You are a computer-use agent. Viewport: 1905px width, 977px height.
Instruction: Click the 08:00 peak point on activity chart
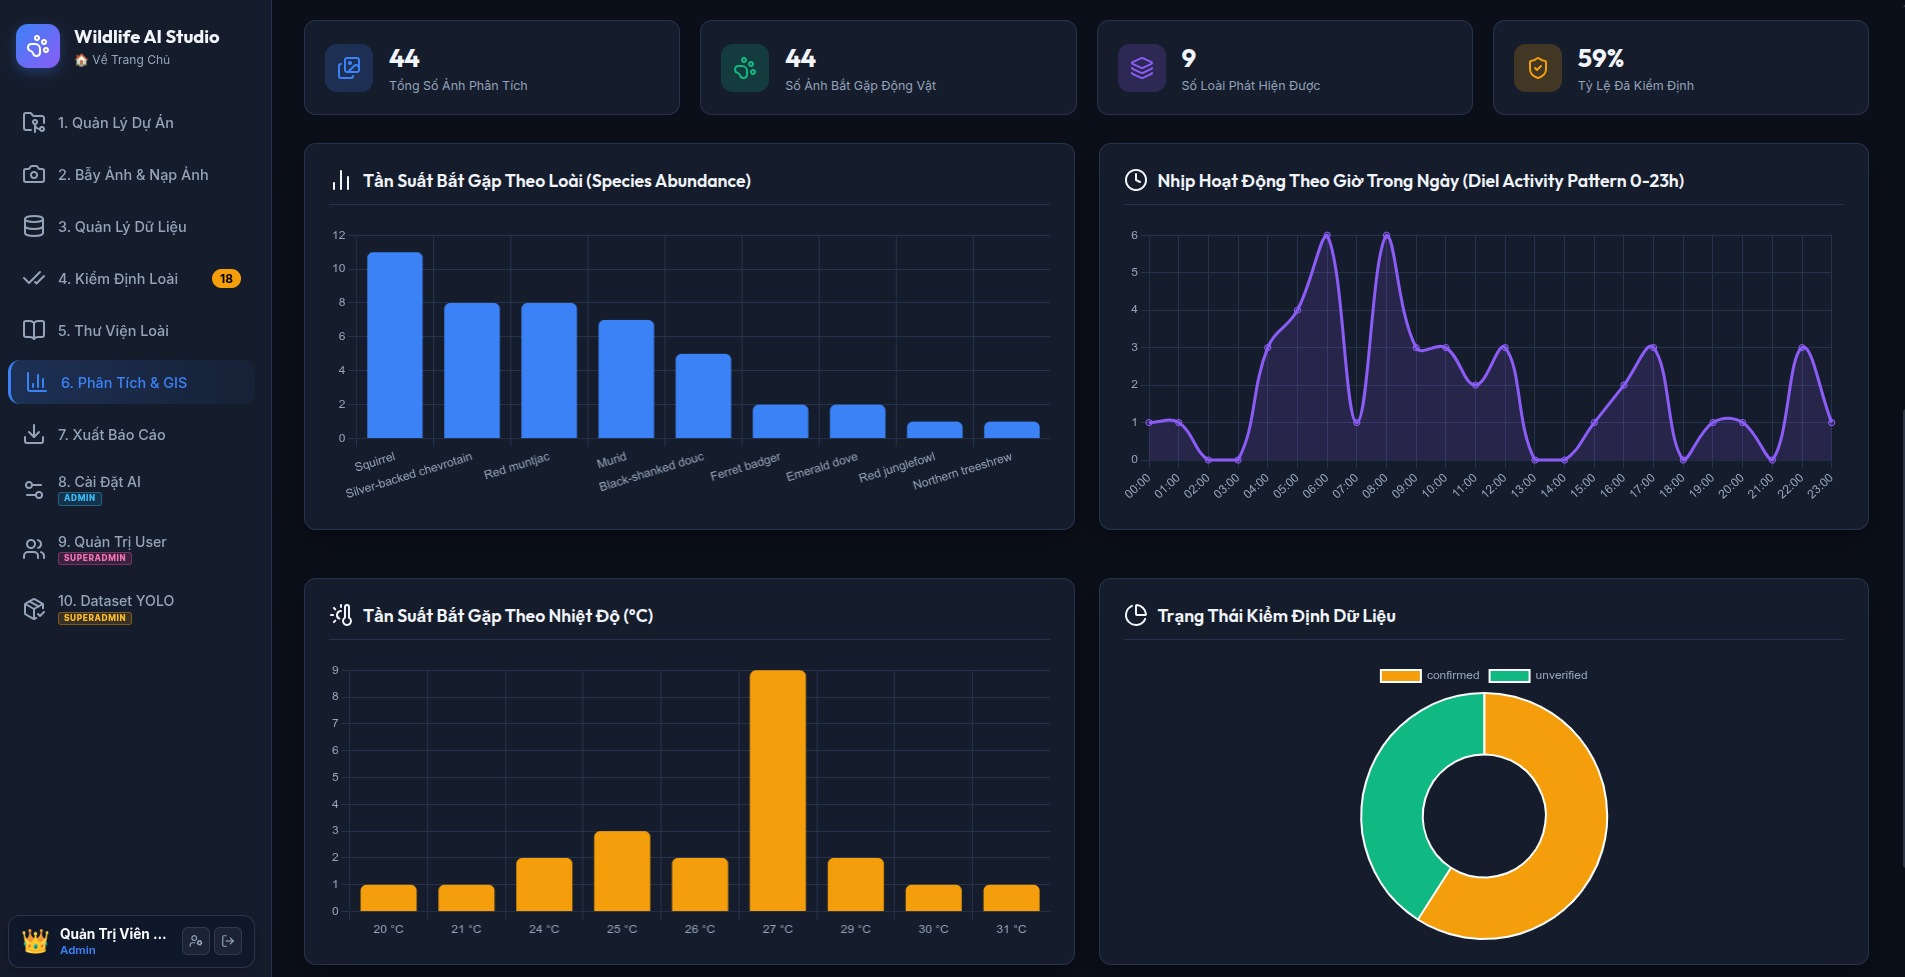1386,235
